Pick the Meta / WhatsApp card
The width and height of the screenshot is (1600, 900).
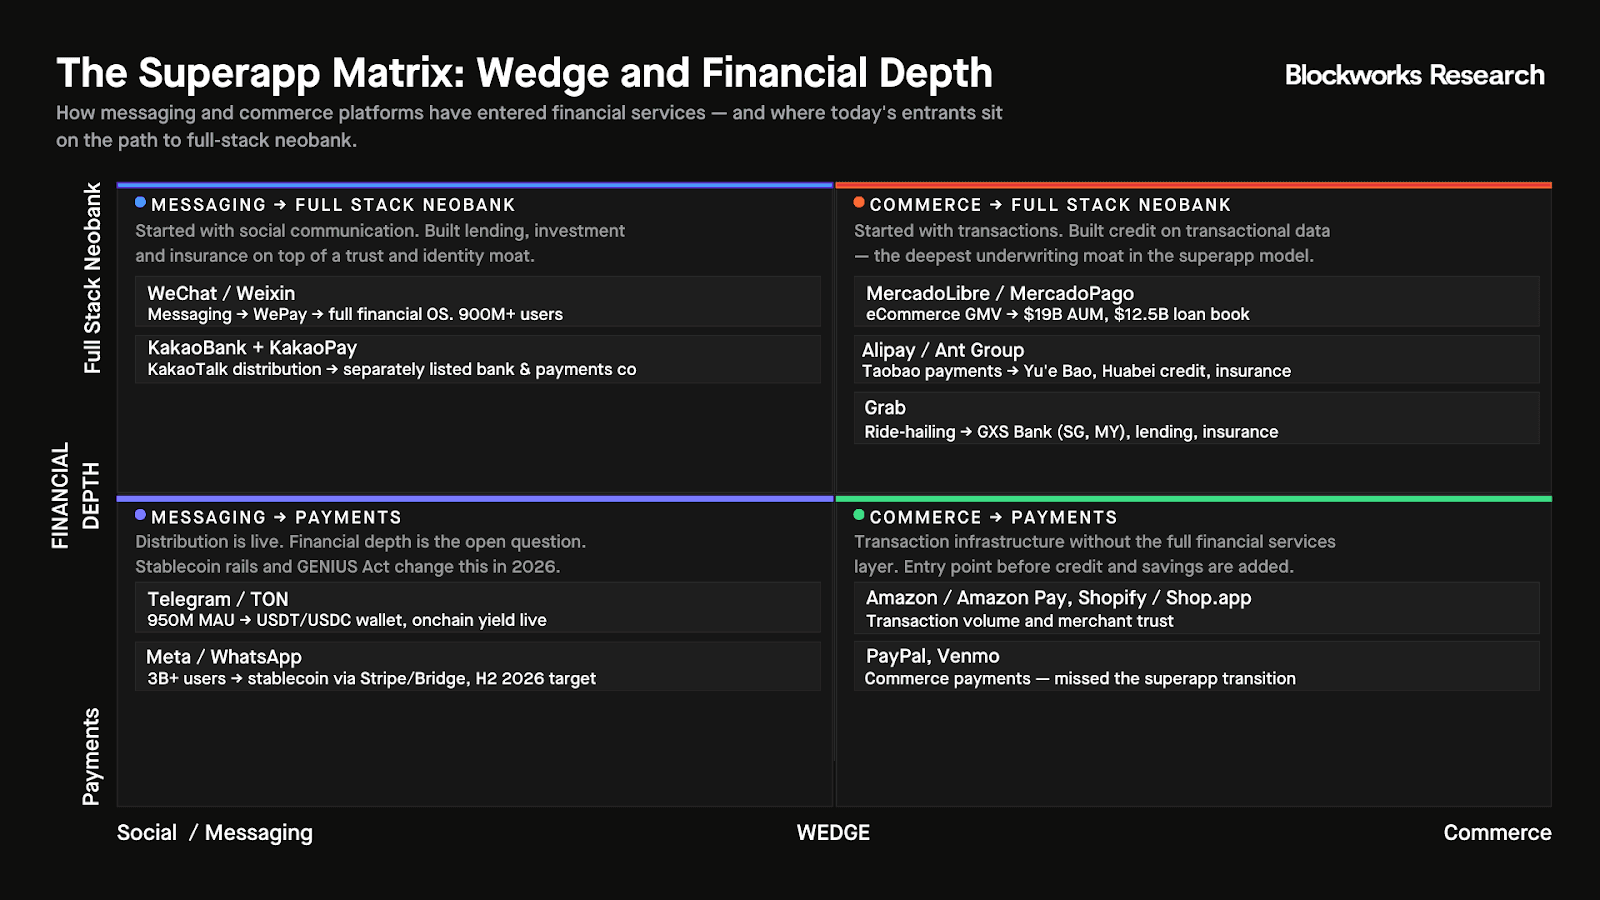point(478,666)
